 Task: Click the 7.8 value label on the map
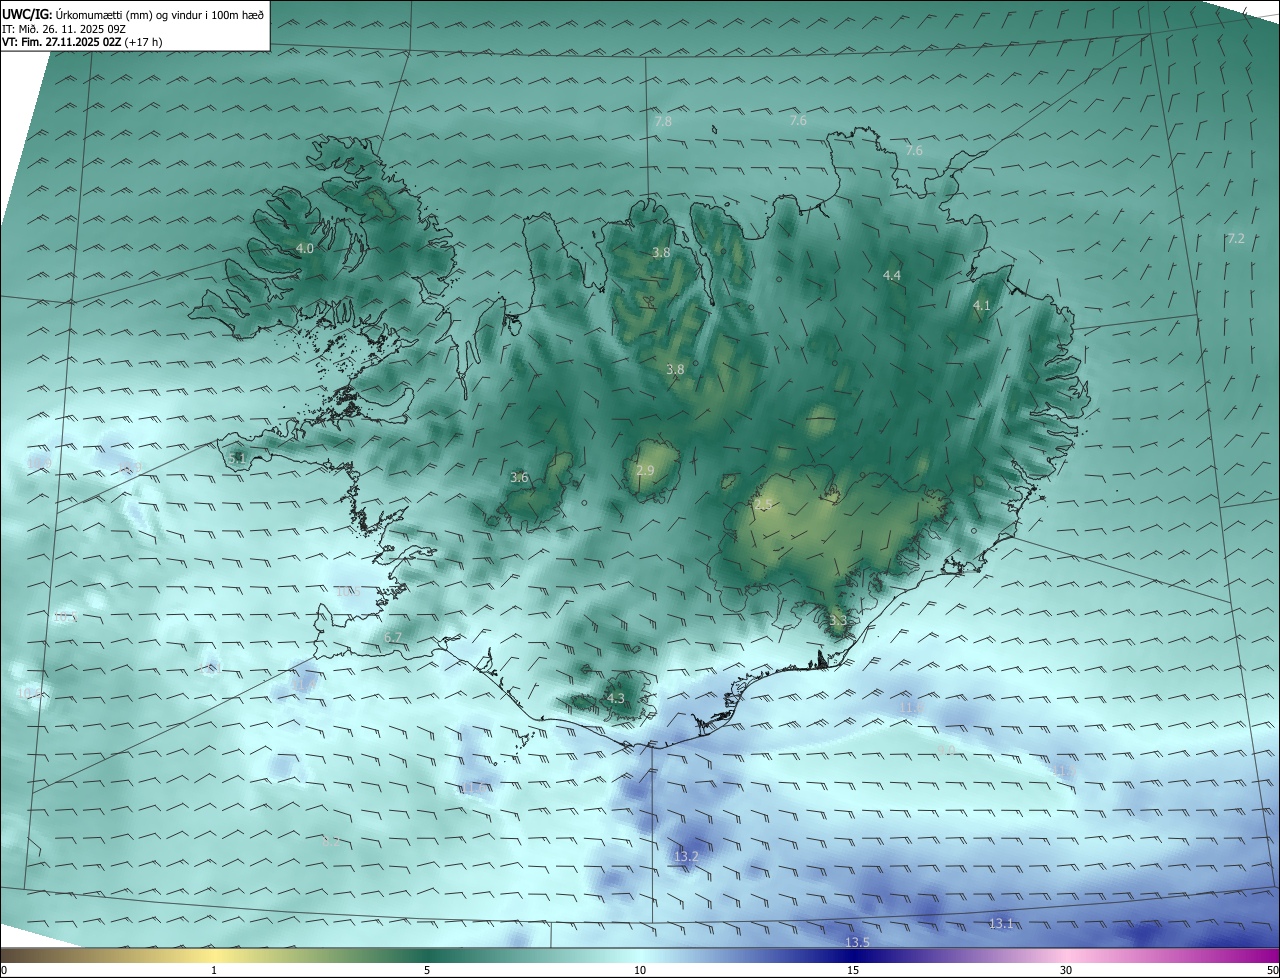[663, 122]
